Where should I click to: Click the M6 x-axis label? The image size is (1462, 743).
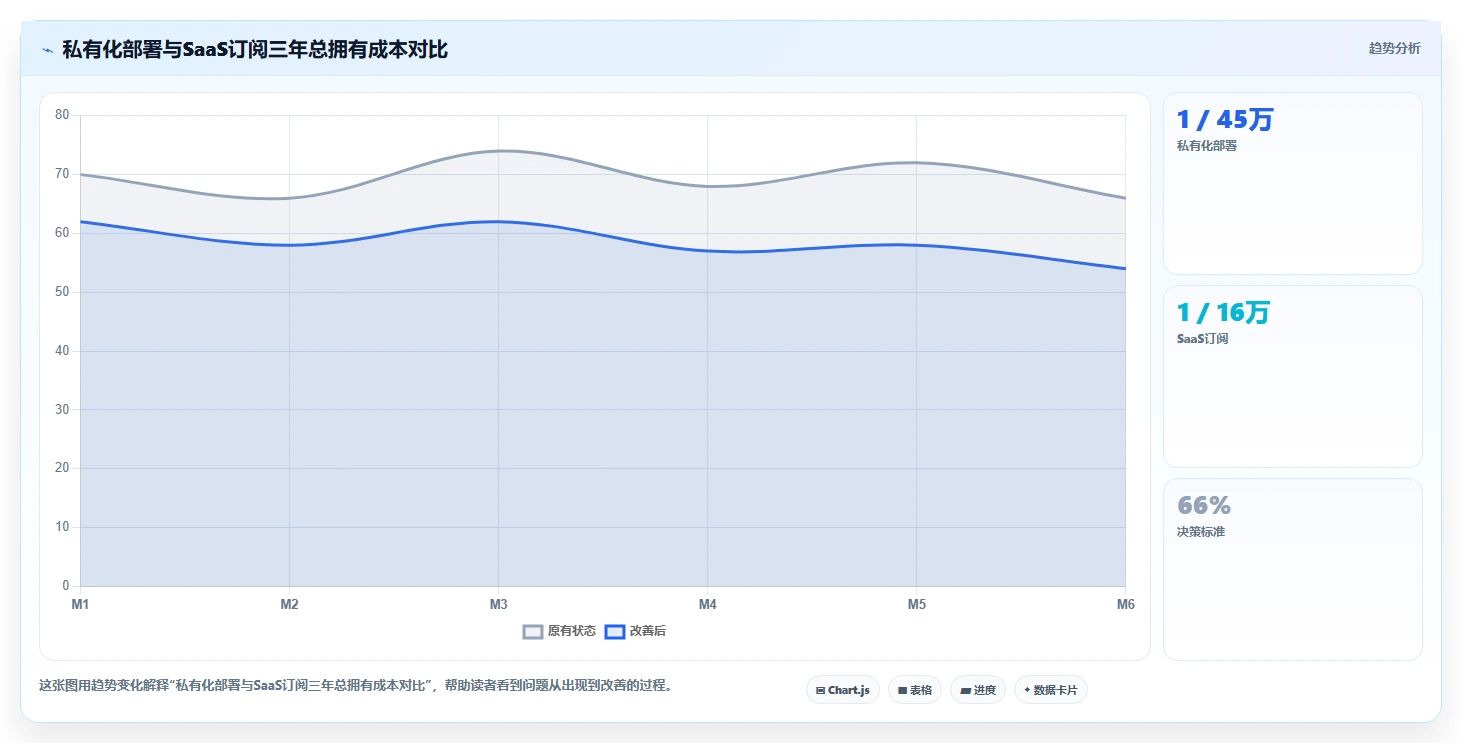(x=1125, y=604)
